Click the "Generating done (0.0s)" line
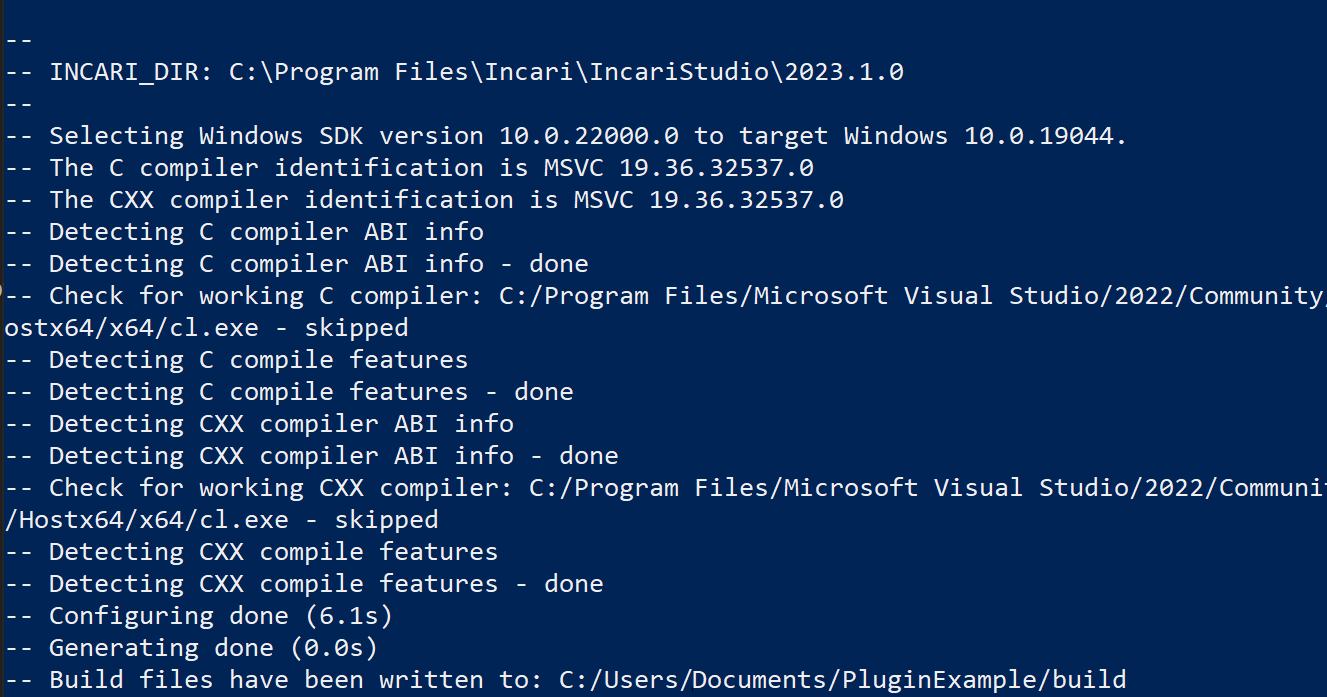Screen dimensions: 1327x697 click(192, 648)
